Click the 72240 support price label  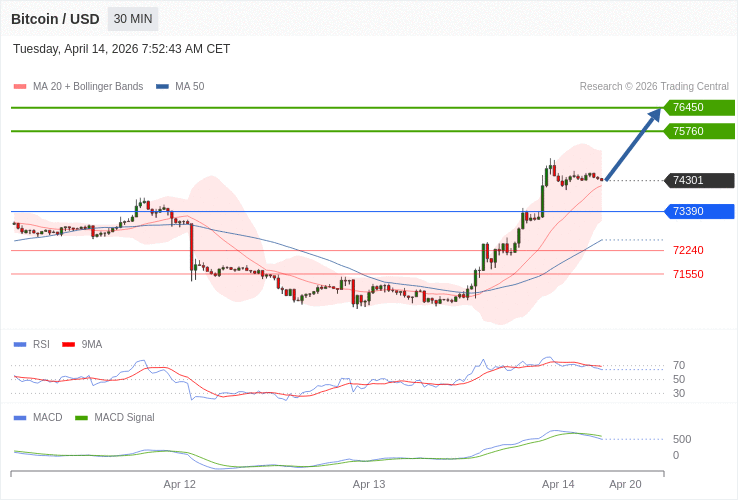688,250
